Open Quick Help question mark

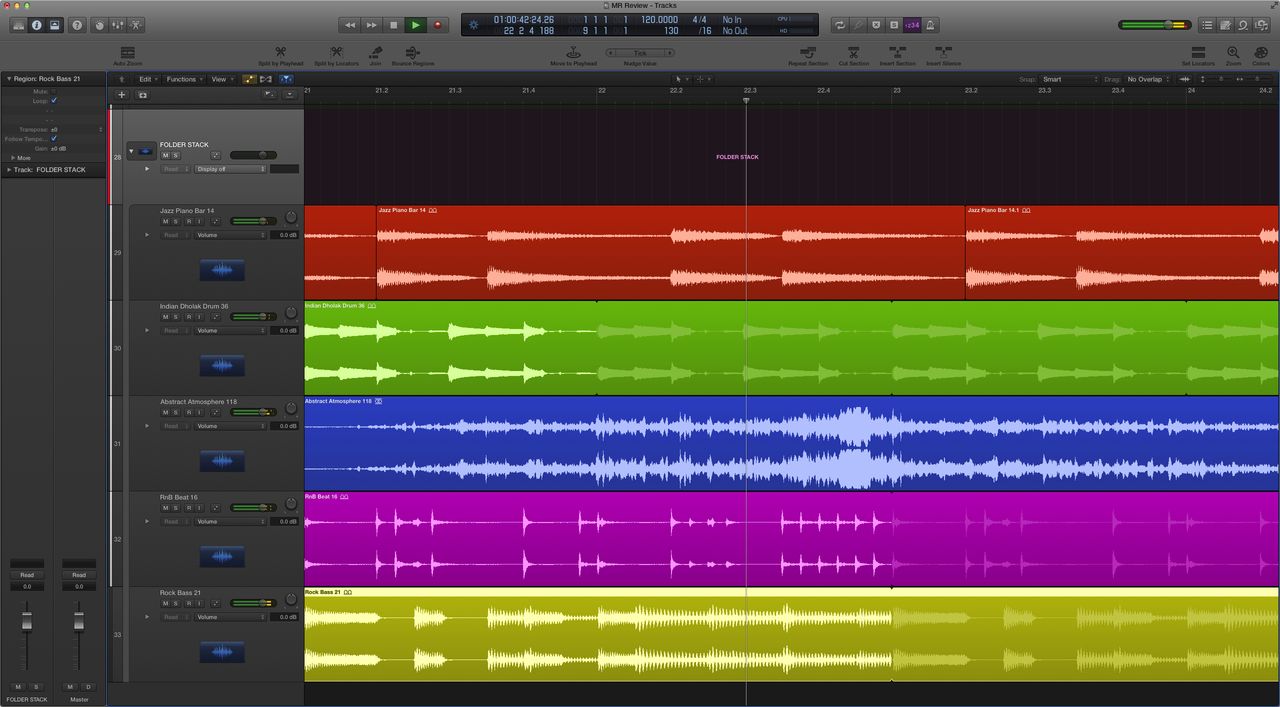[77, 24]
